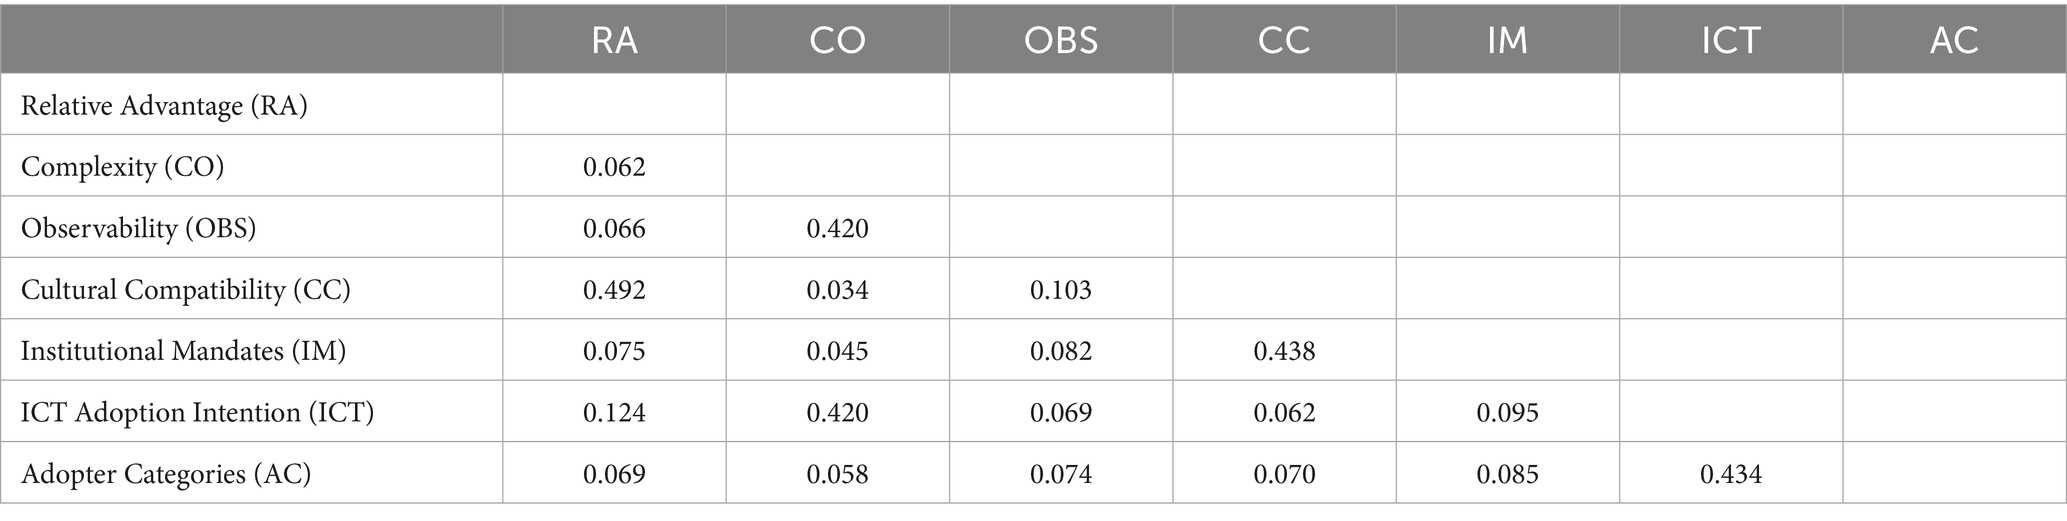Select the Observability (OBS) row label
The height and width of the screenshot is (521, 2067).
pyautogui.click(x=139, y=228)
